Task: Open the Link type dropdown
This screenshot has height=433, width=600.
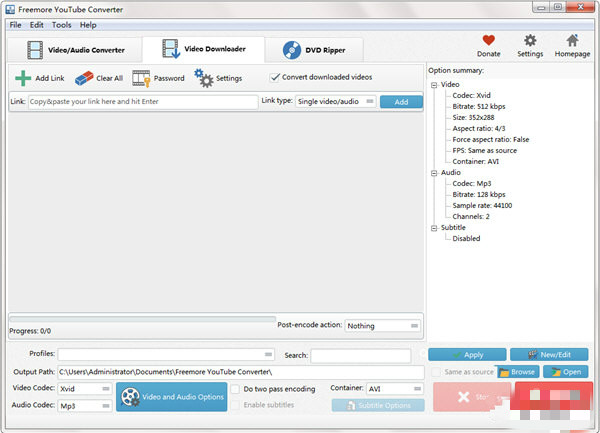Action: 336,101
